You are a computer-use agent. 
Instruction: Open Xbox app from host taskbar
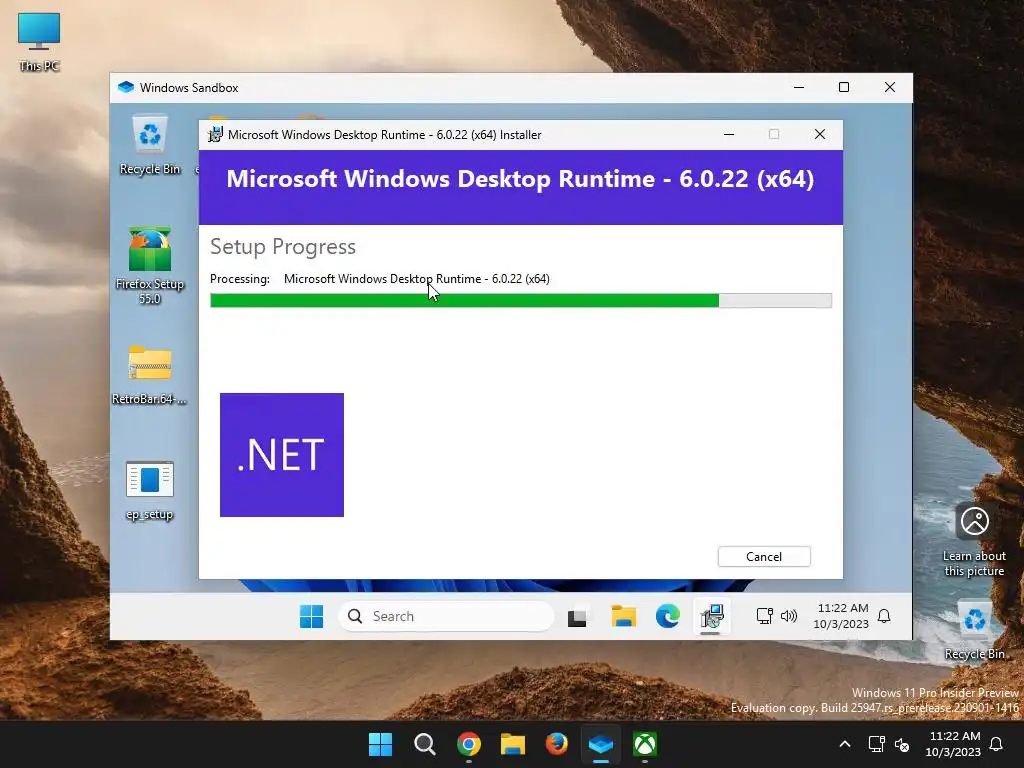[x=645, y=744]
